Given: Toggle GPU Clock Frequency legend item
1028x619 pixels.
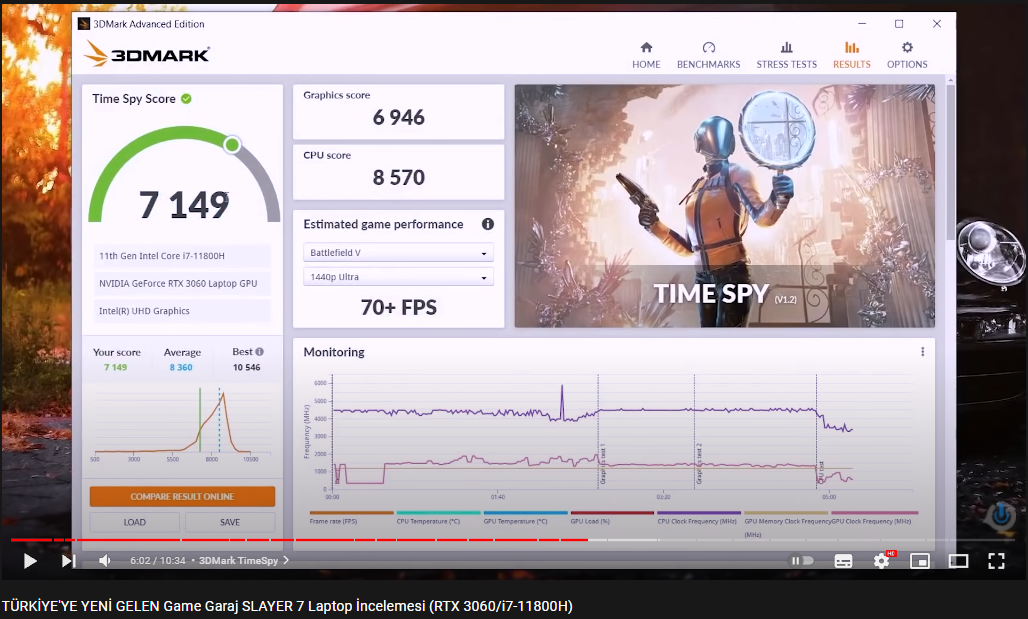Looking at the screenshot, I should [x=874, y=517].
